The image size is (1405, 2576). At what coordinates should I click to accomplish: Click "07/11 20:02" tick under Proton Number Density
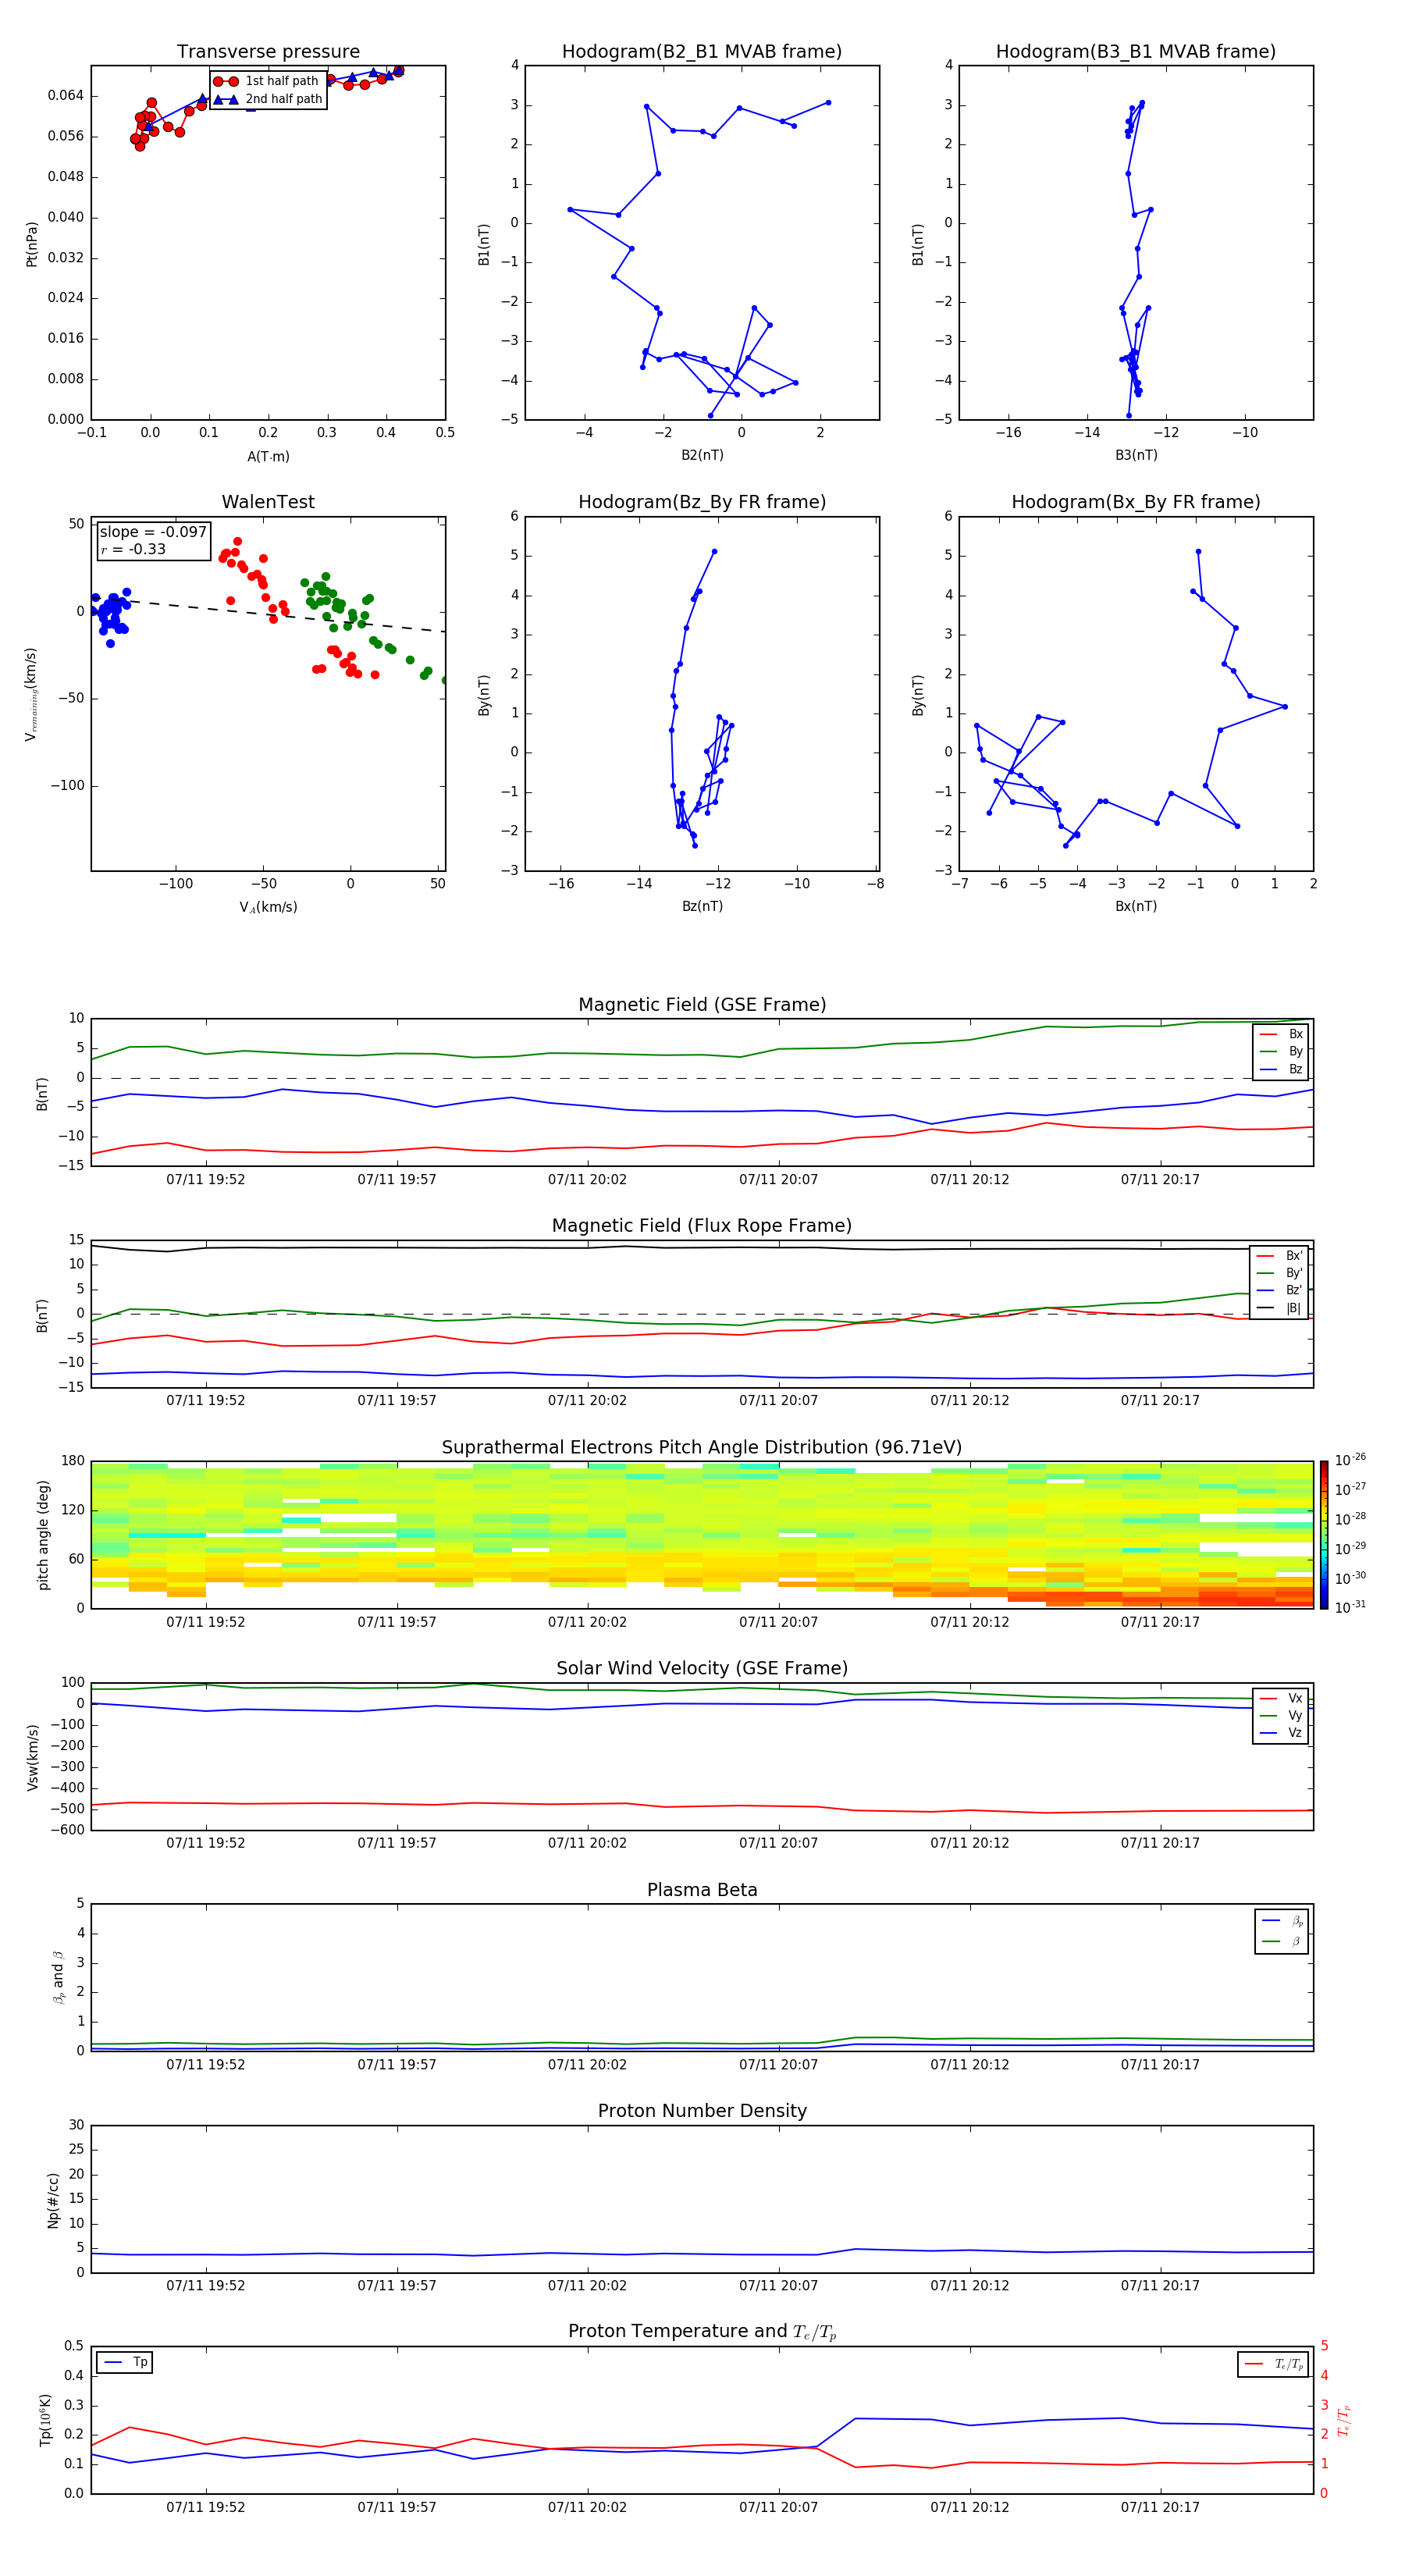click(x=587, y=2286)
